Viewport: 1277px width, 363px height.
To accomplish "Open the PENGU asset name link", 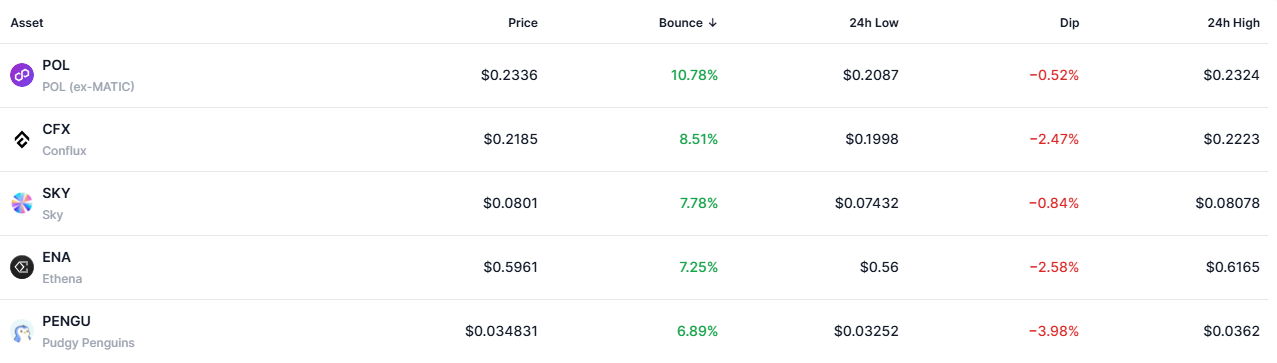I will pyautogui.click(x=64, y=322).
